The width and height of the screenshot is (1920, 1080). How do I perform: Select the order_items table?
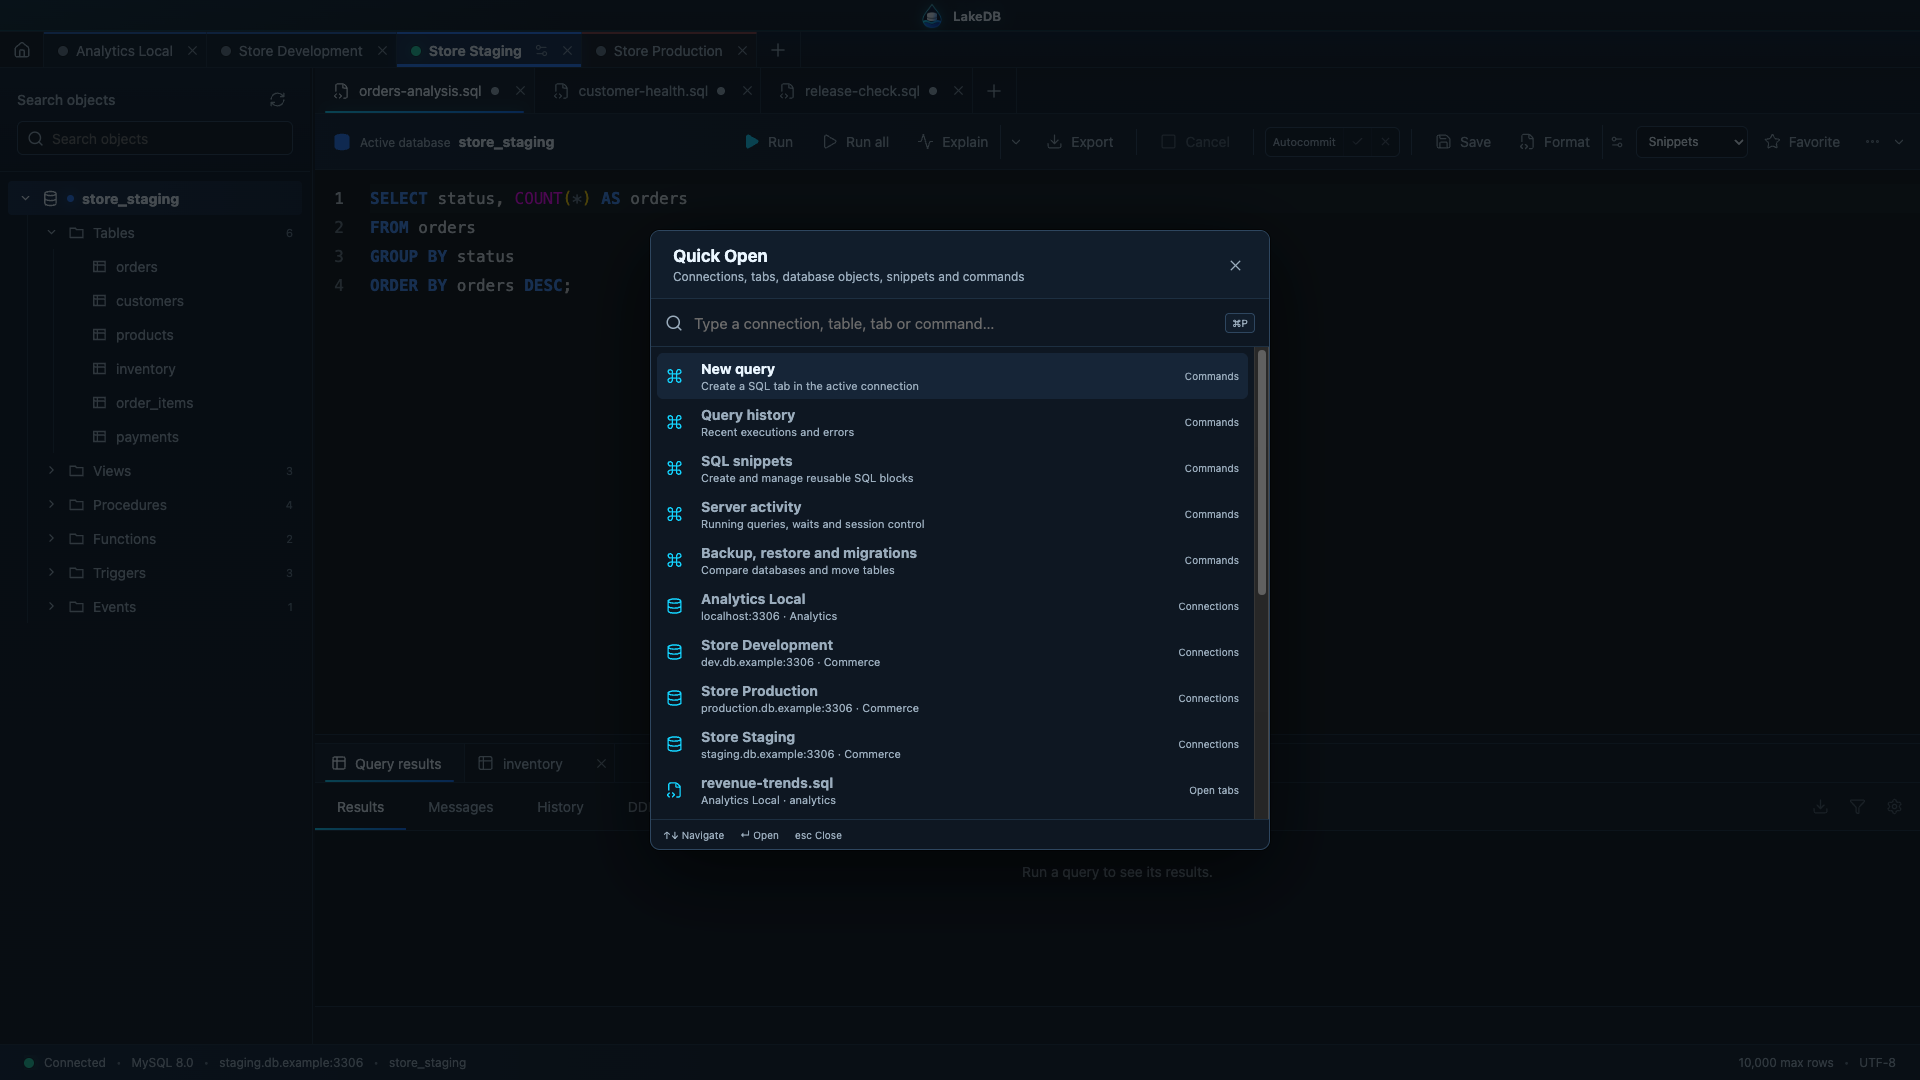tap(154, 403)
